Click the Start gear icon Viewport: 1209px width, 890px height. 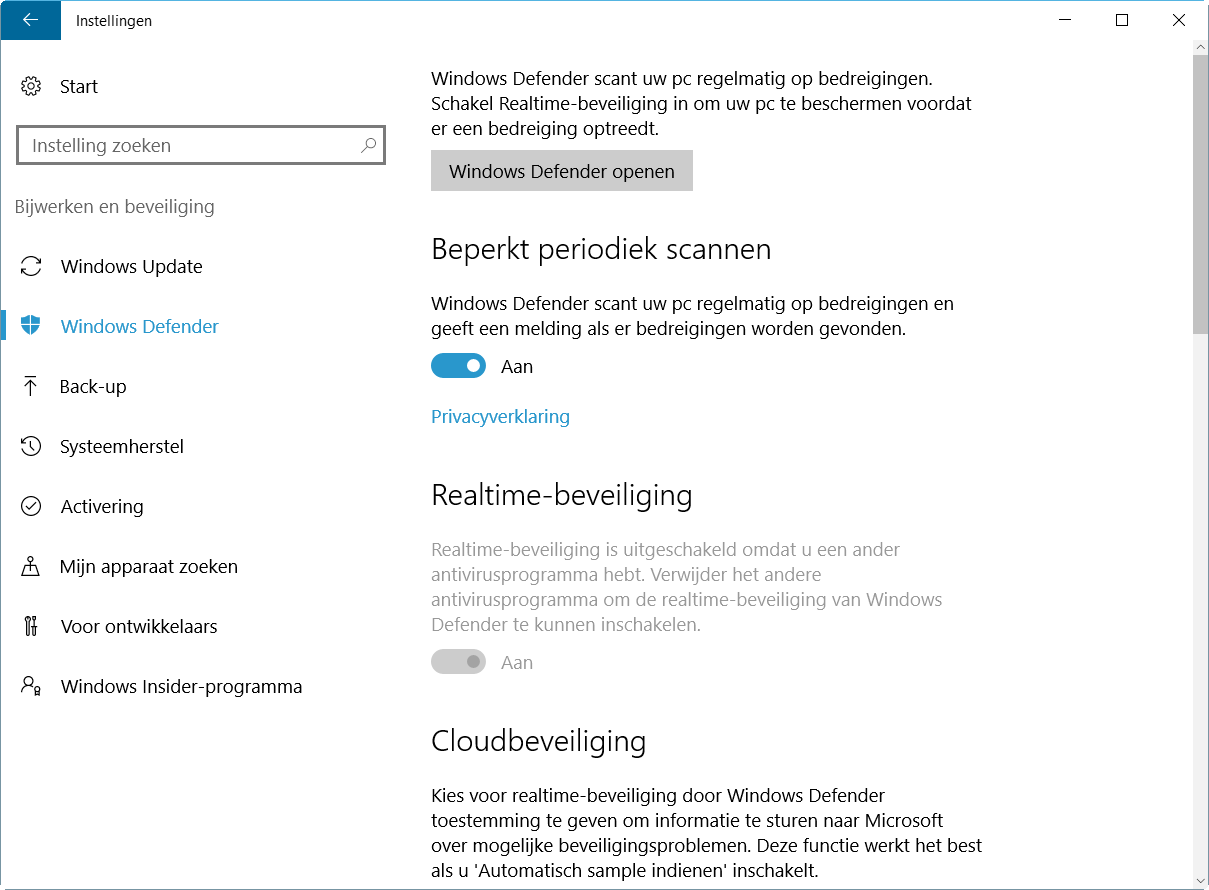click(x=31, y=86)
